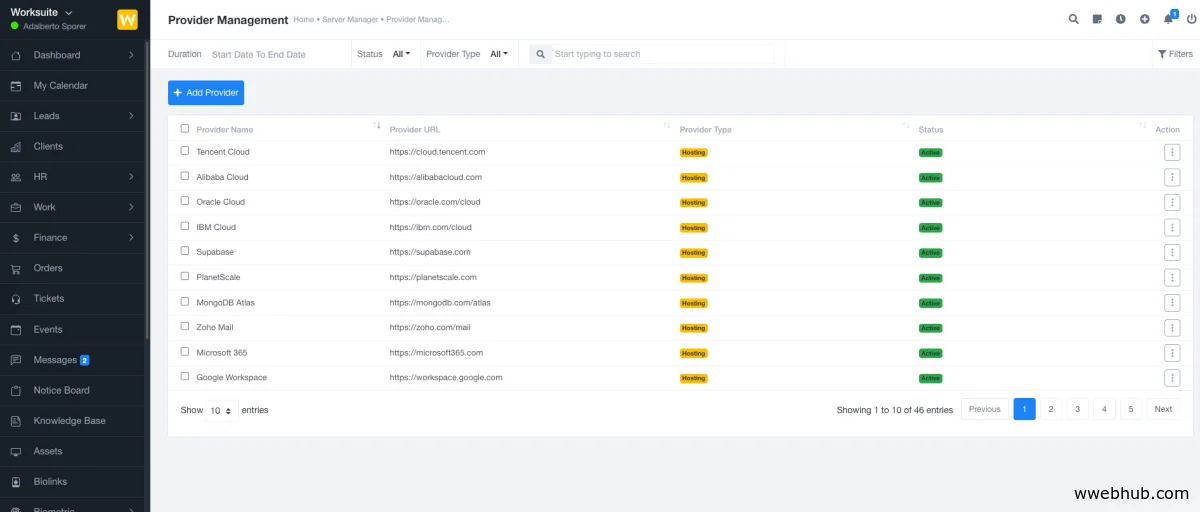Go to page 3 of results
The image size is (1200, 512).
pyautogui.click(x=1077, y=409)
